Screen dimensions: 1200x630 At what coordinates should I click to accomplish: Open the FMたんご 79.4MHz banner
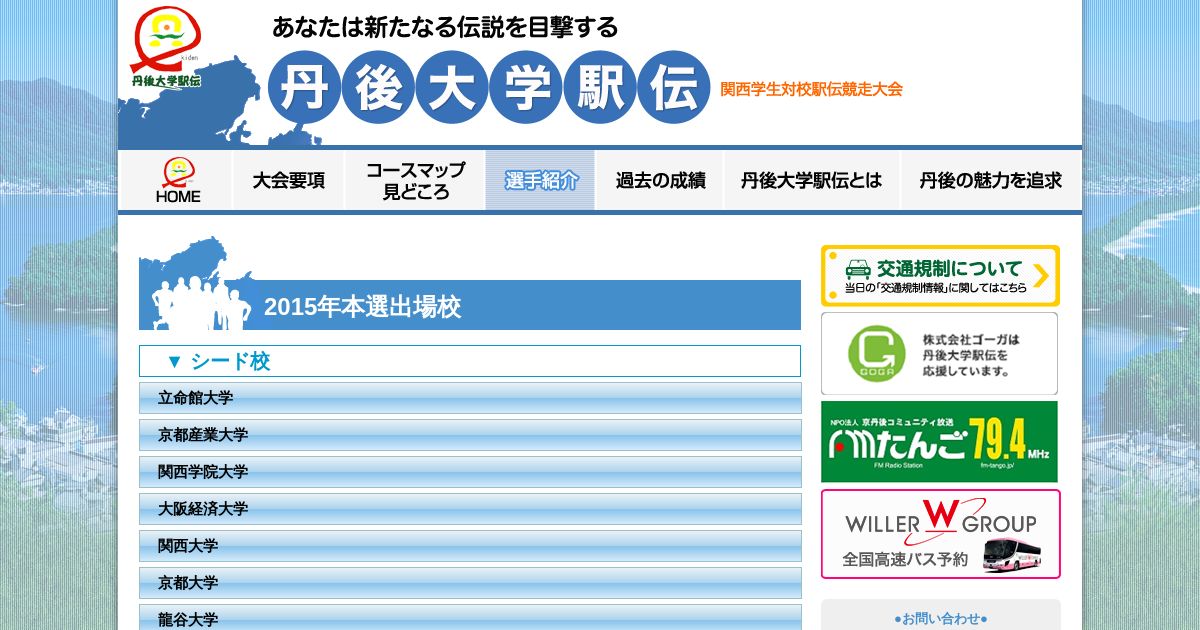[939, 442]
